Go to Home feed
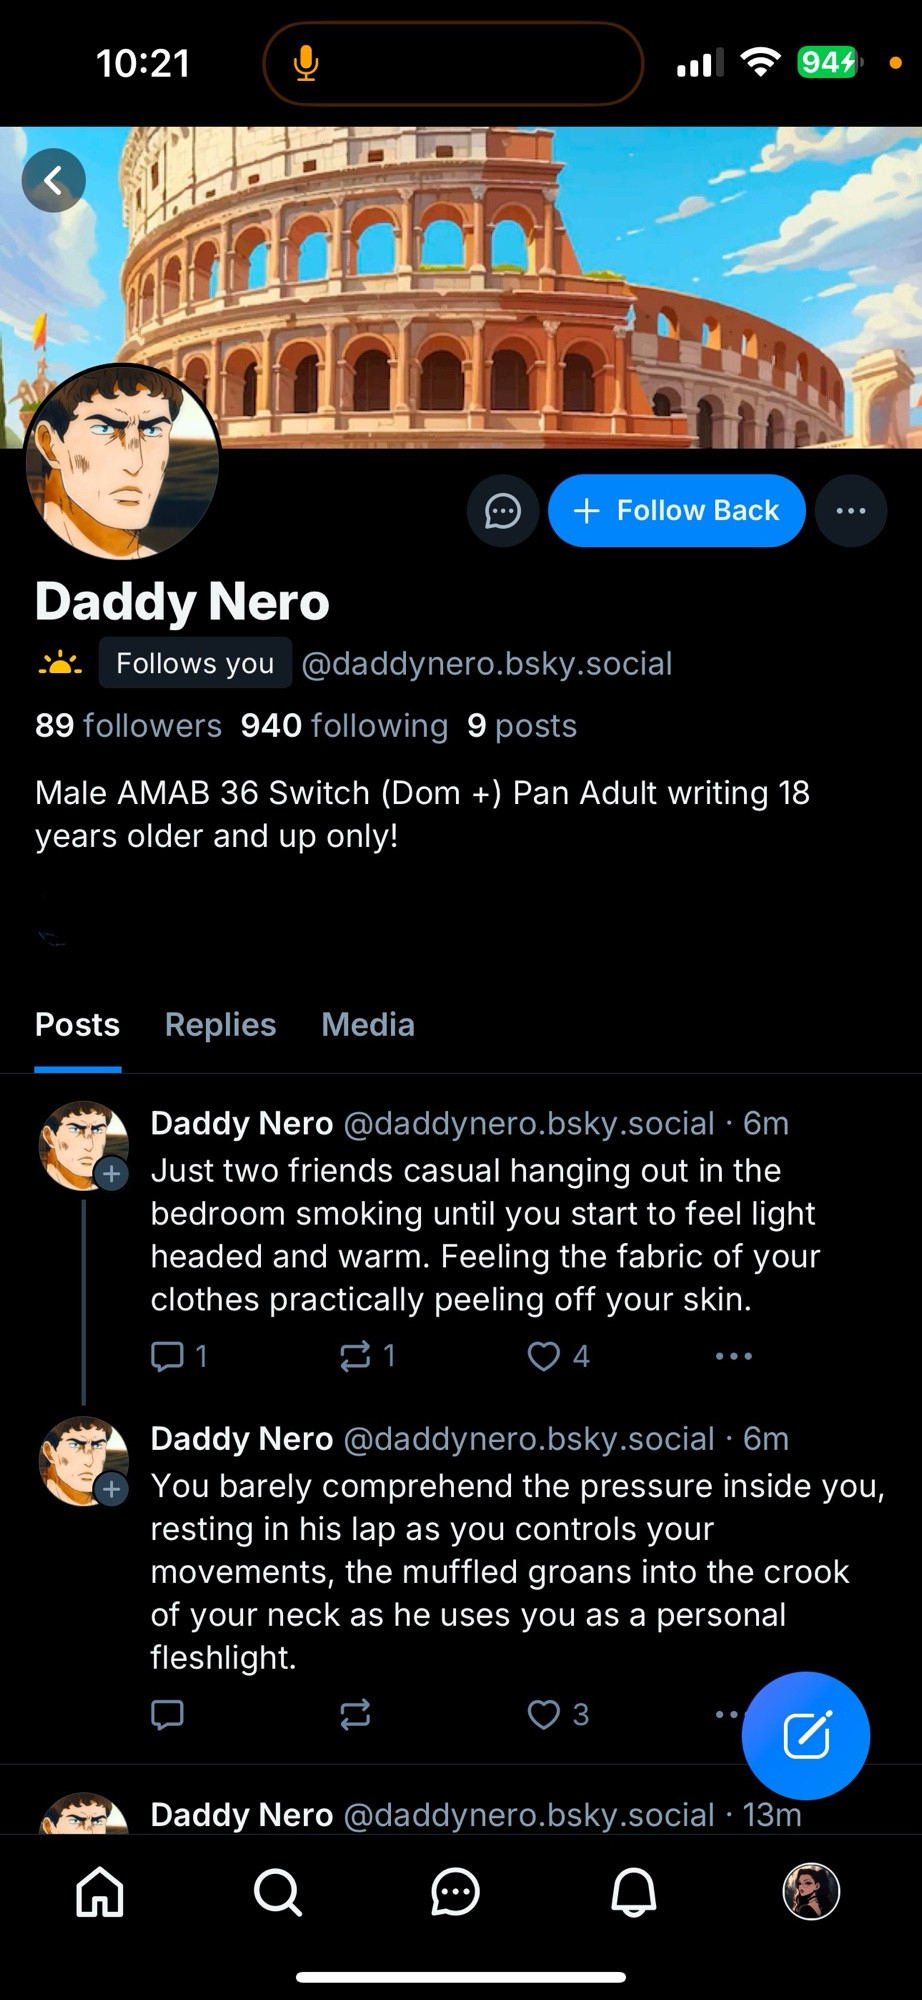 click(x=100, y=1892)
